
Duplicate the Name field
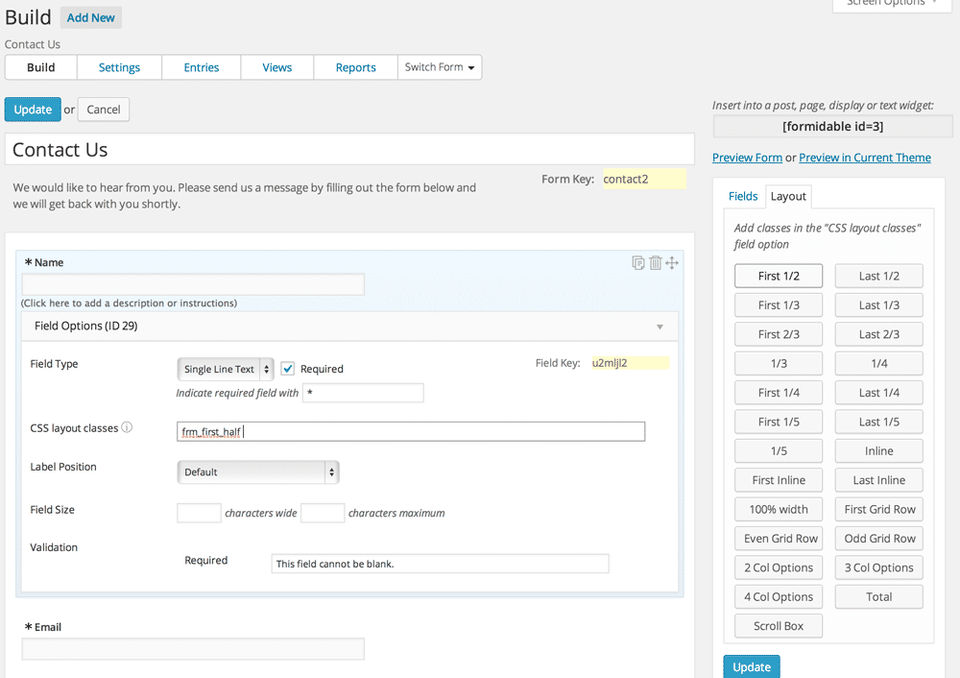(638, 263)
